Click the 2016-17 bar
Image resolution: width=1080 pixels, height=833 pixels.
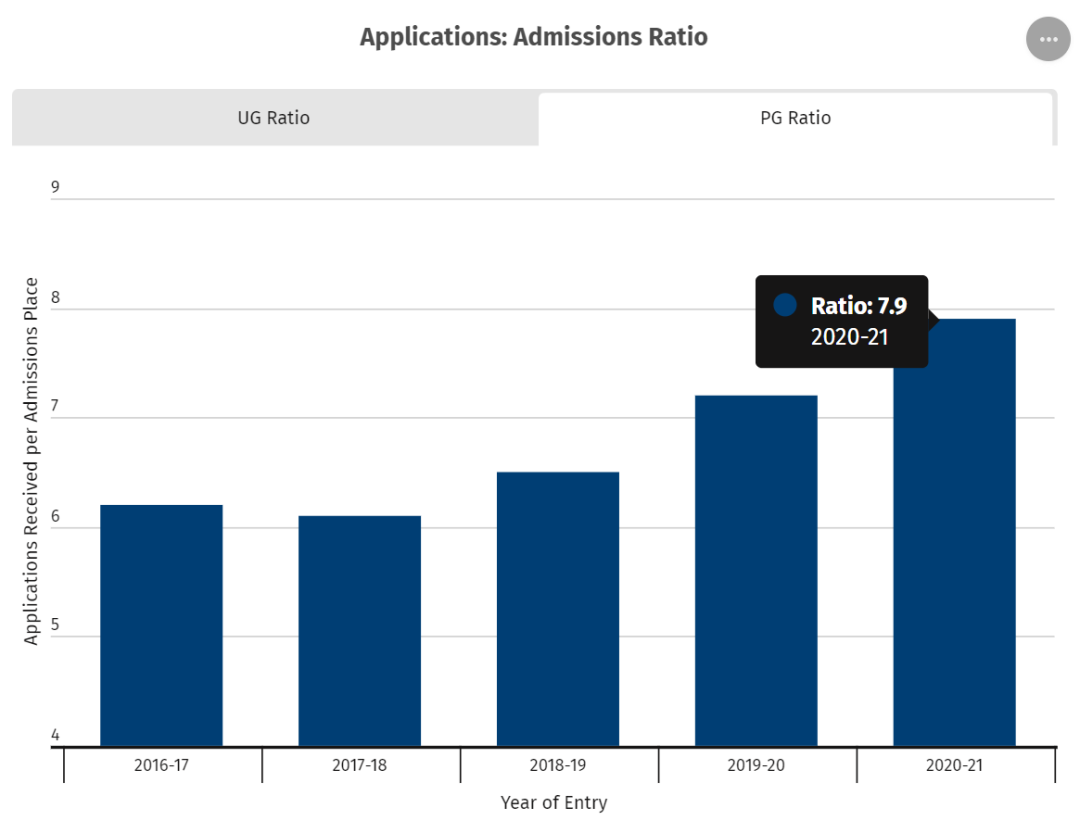pyautogui.click(x=161, y=626)
